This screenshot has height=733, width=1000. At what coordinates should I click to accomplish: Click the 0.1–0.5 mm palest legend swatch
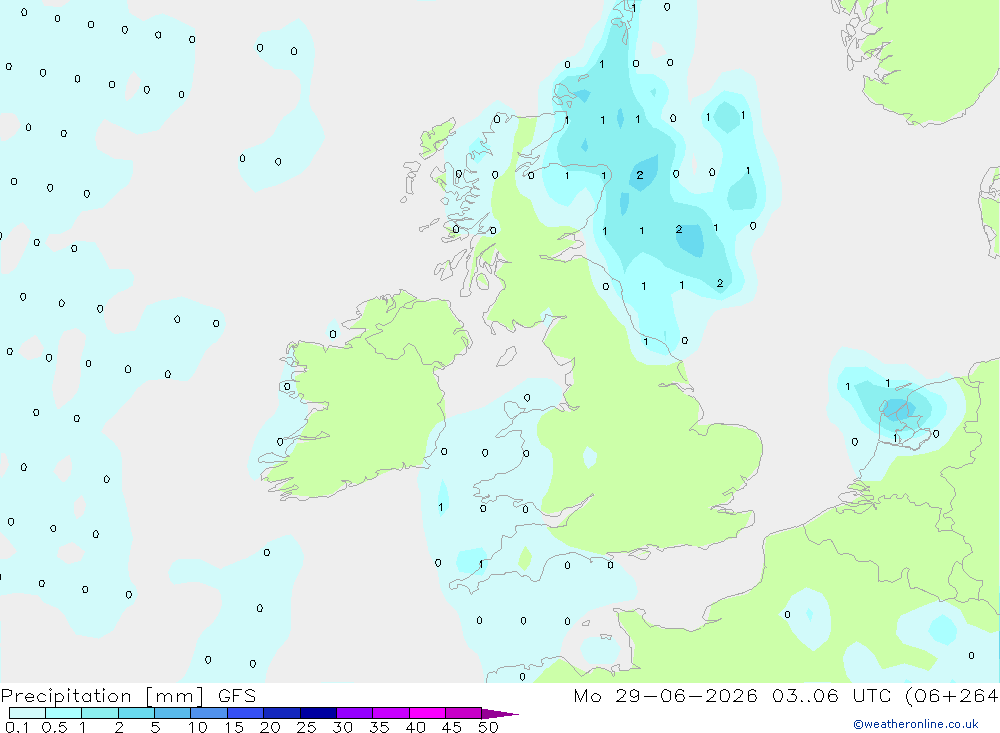point(27,713)
